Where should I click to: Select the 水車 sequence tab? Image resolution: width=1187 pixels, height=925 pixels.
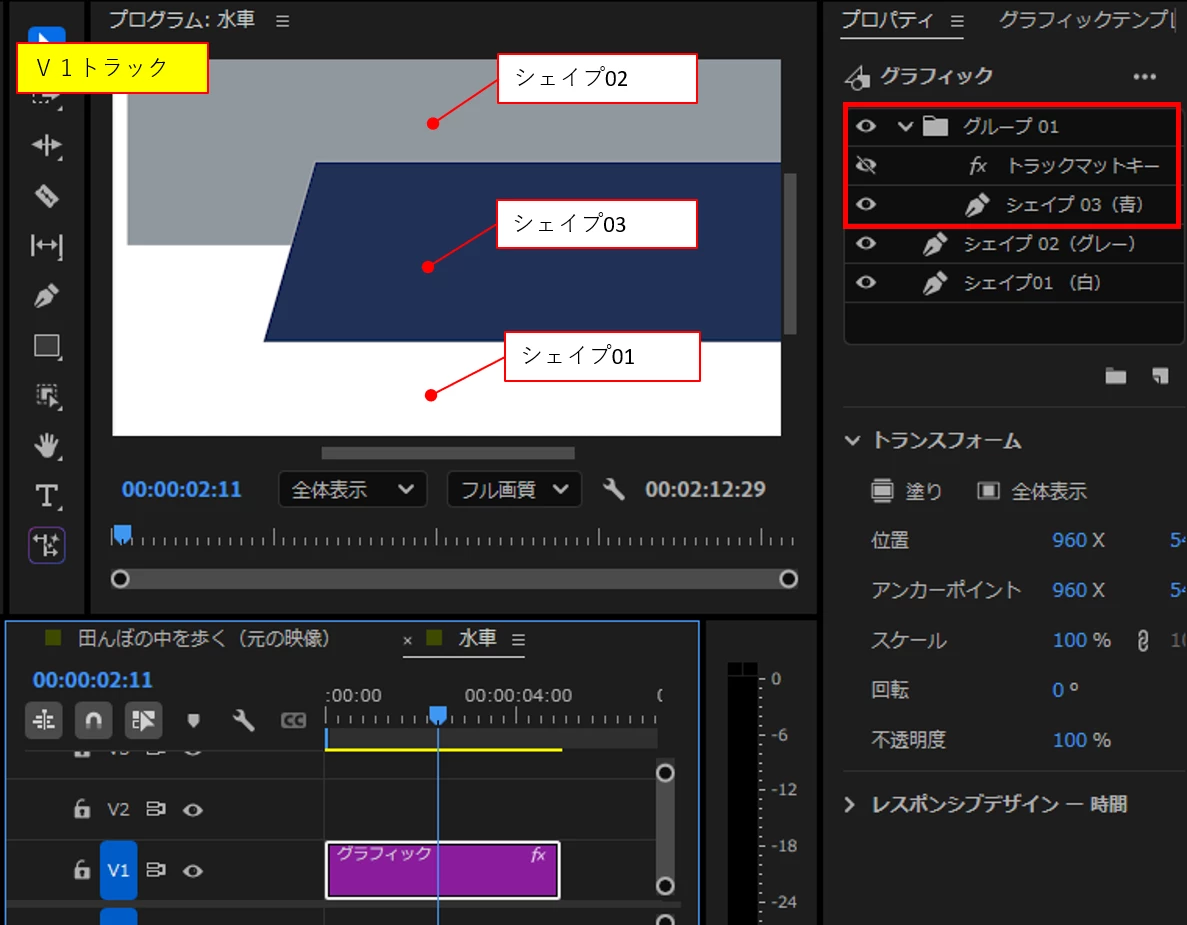point(478,638)
